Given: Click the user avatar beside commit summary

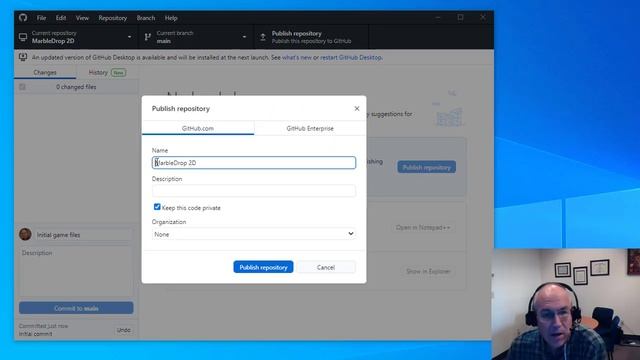Looking at the screenshot, I should pyautogui.click(x=25, y=234).
